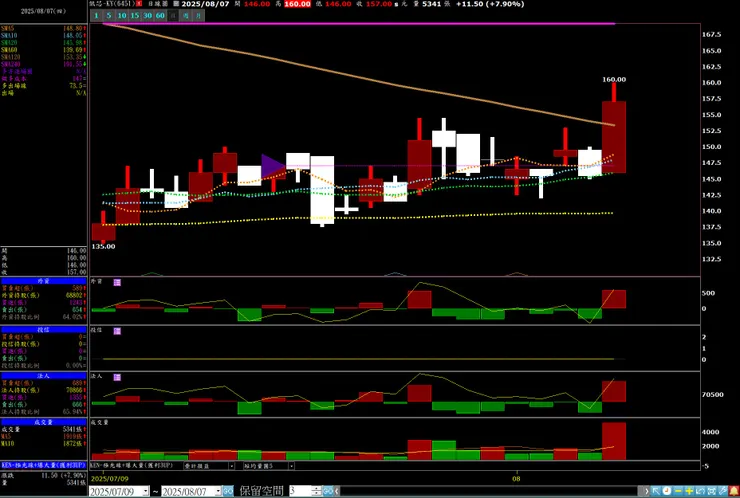
Task: Click the SMA60 legend row
Action: [43, 50]
